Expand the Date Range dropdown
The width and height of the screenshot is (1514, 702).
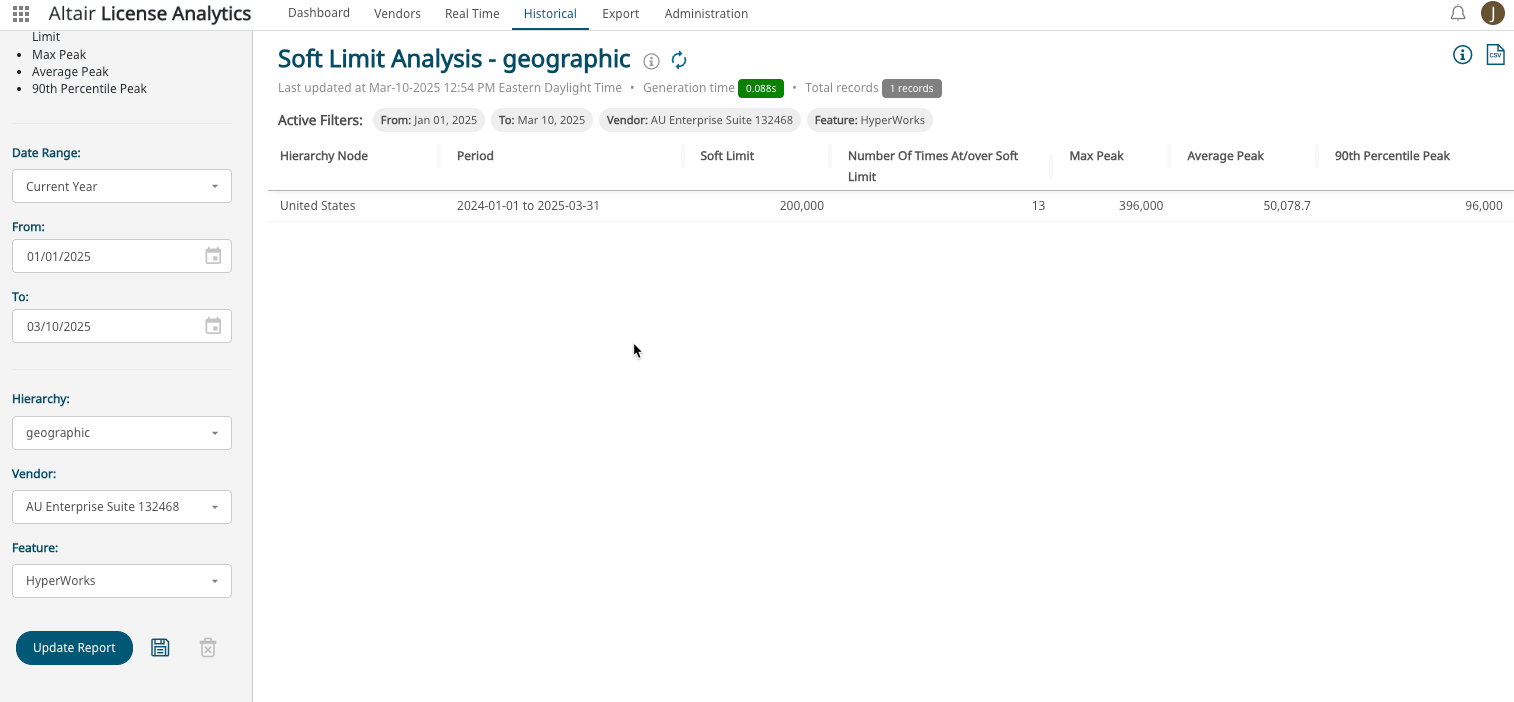click(122, 186)
